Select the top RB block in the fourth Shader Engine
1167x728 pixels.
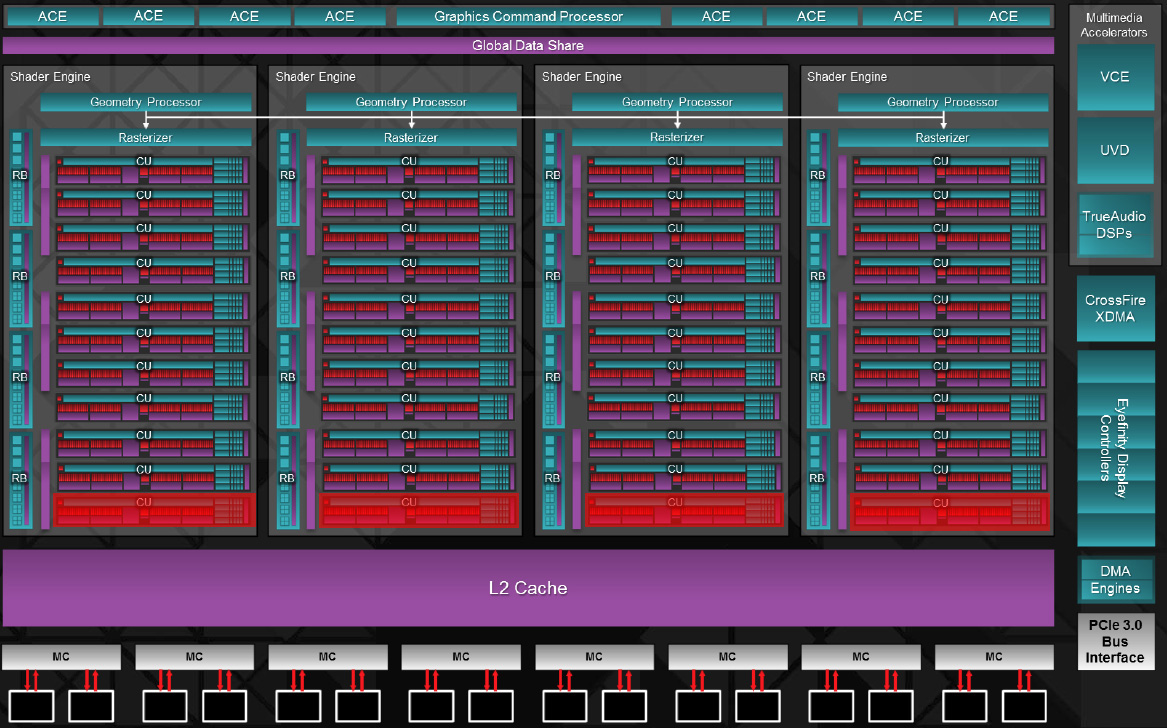click(818, 177)
